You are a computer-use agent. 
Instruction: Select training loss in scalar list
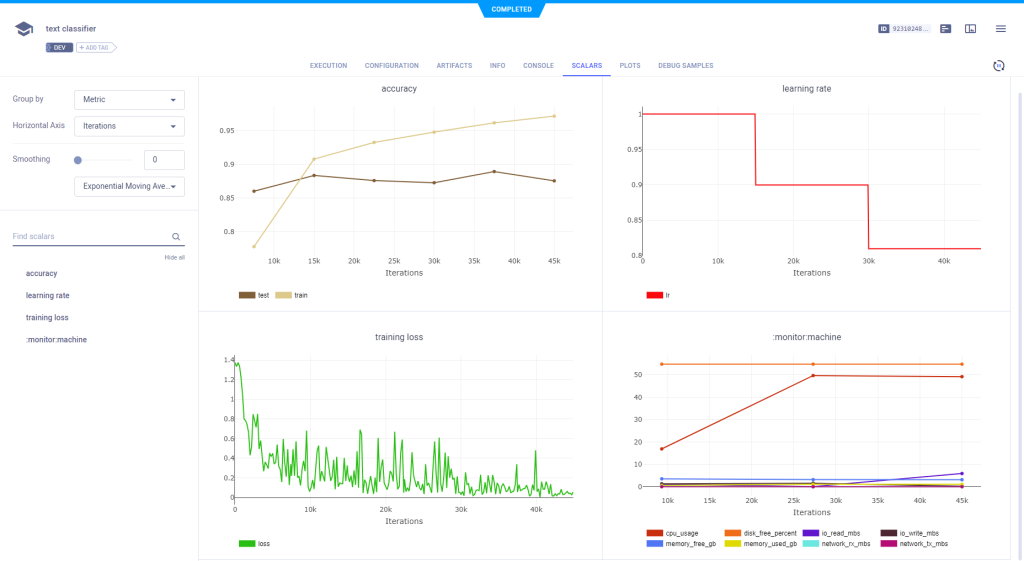47,317
